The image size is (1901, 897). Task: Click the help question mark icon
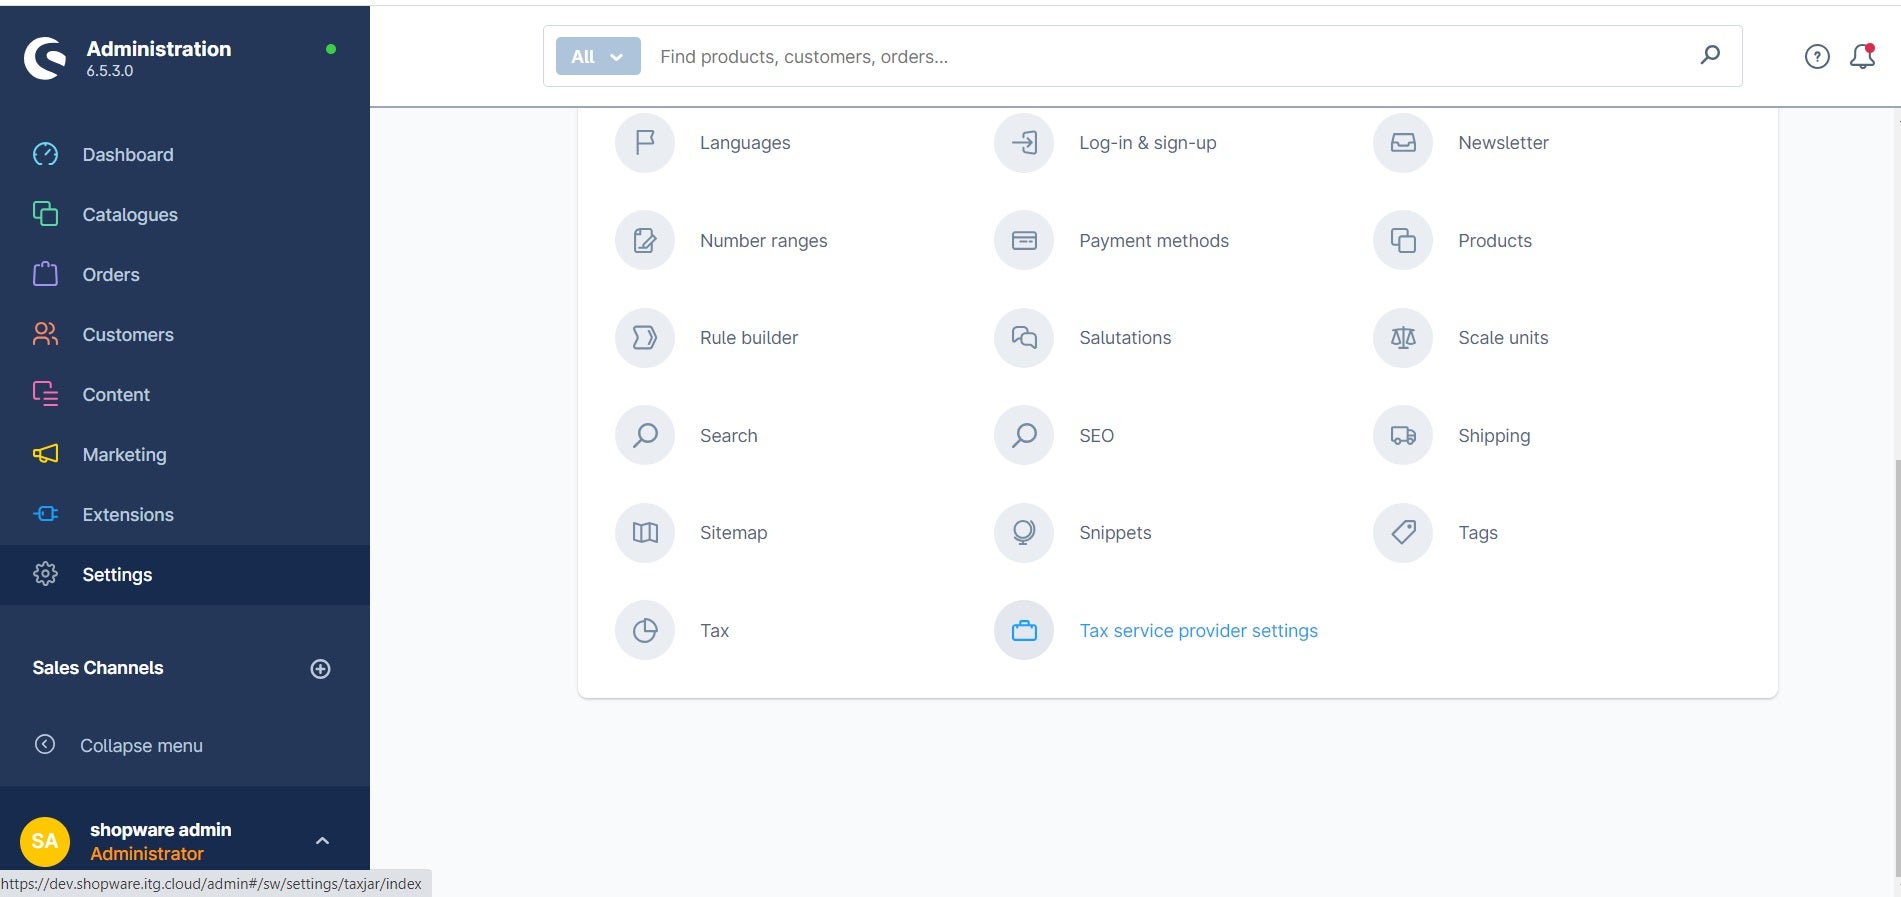point(1817,57)
